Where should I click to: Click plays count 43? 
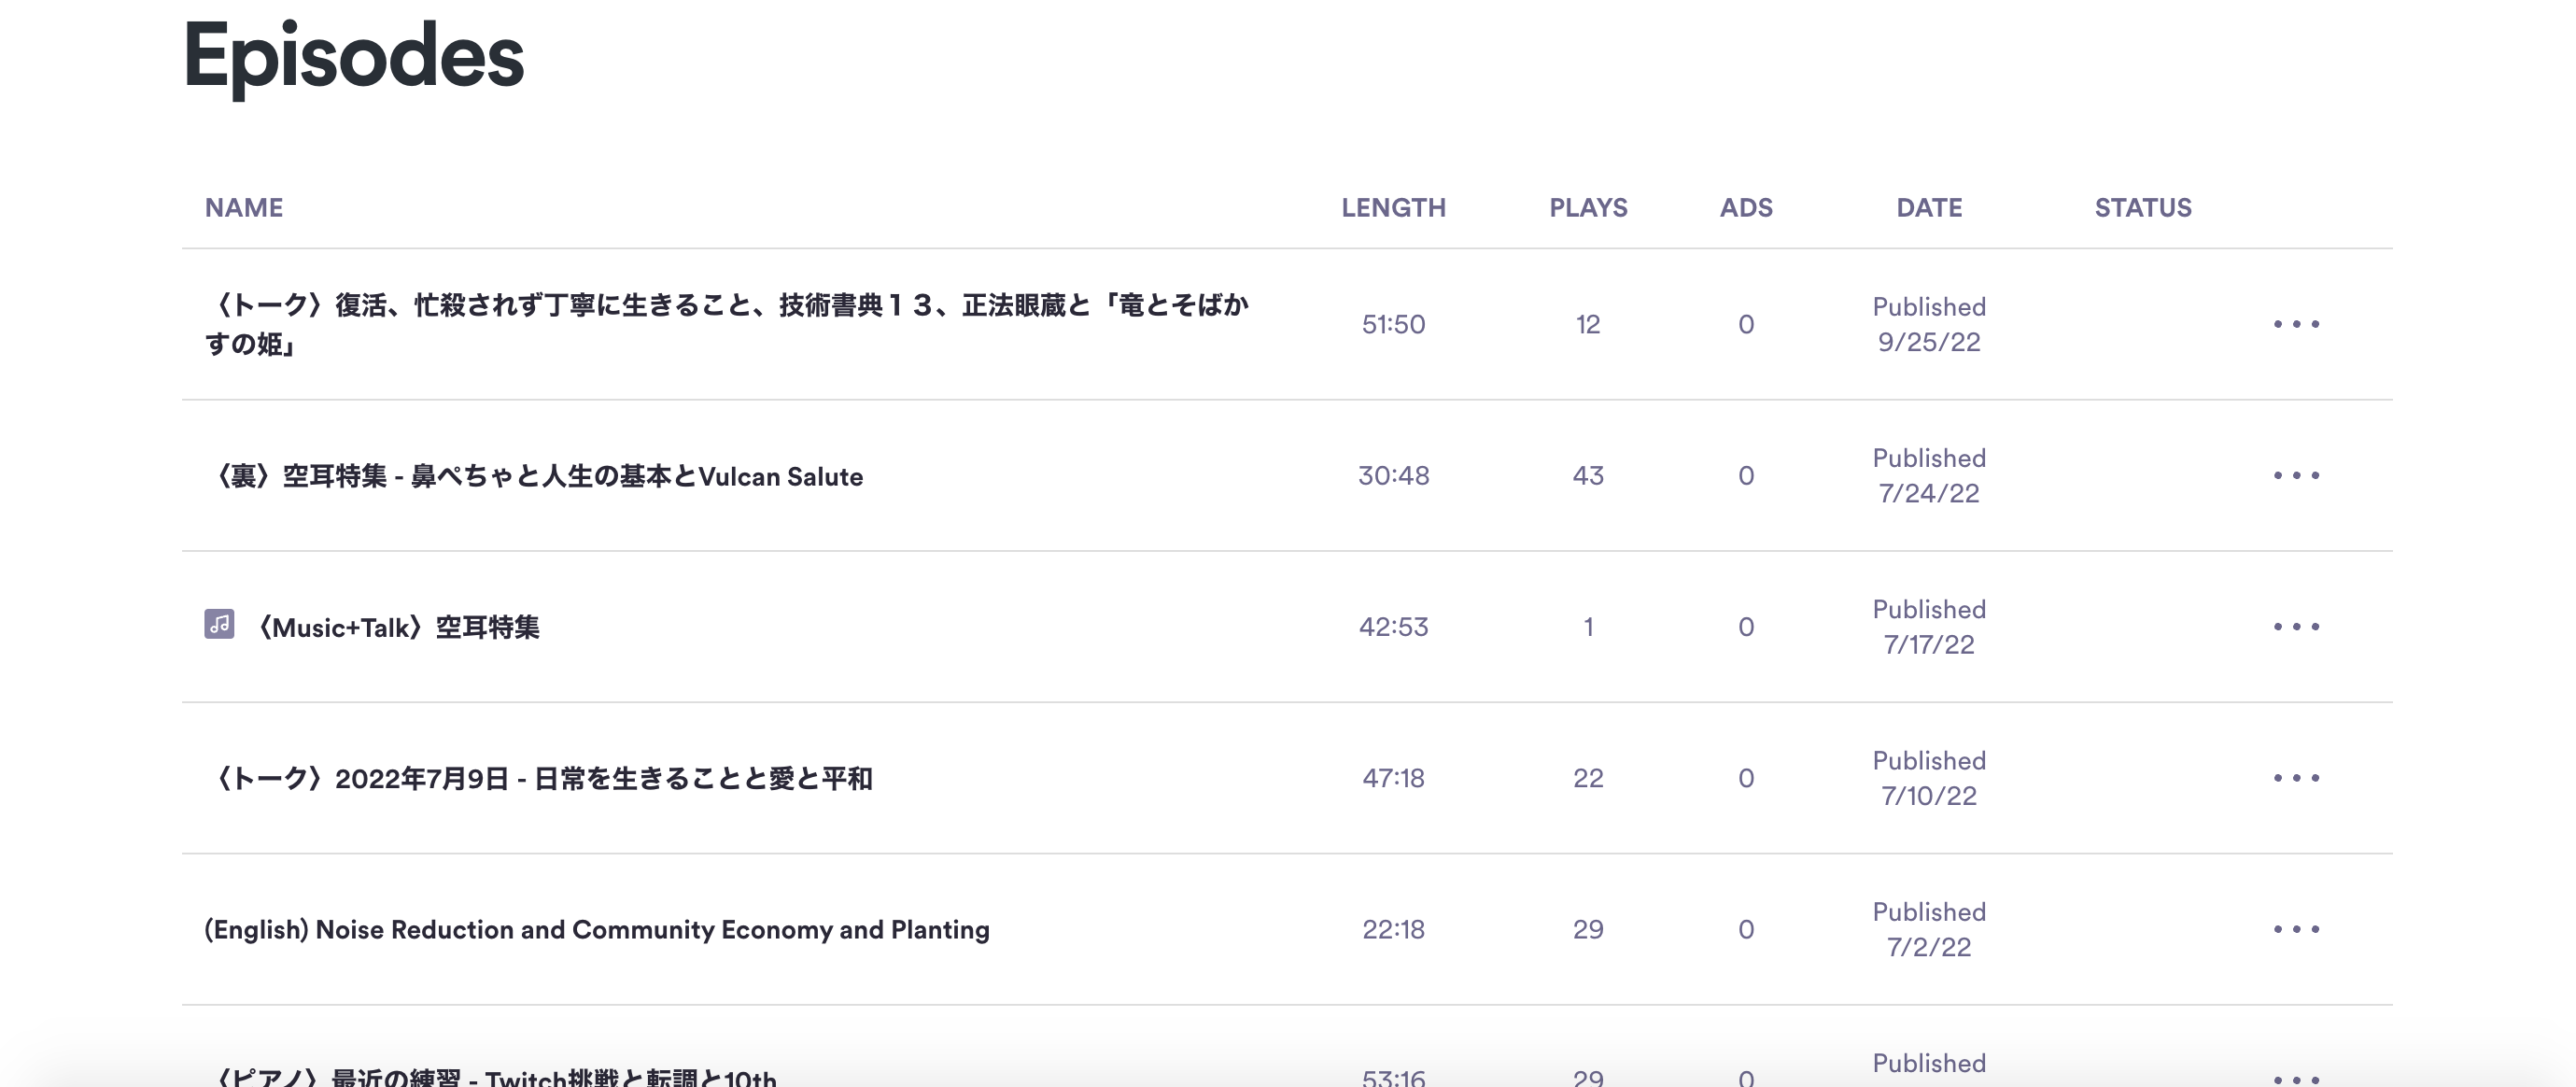pyautogui.click(x=1588, y=475)
